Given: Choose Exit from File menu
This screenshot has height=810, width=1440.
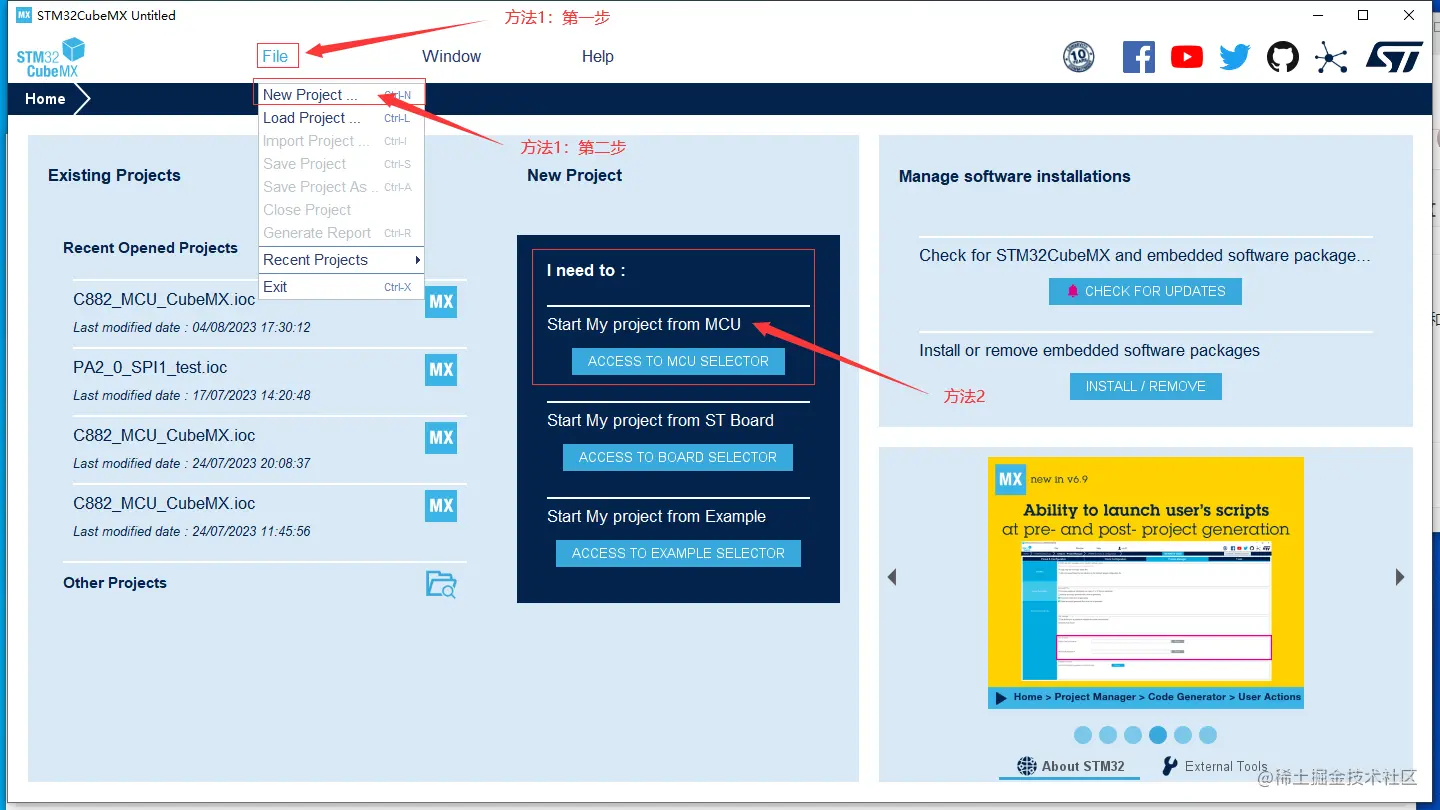Looking at the screenshot, I should (x=341, y=287).
